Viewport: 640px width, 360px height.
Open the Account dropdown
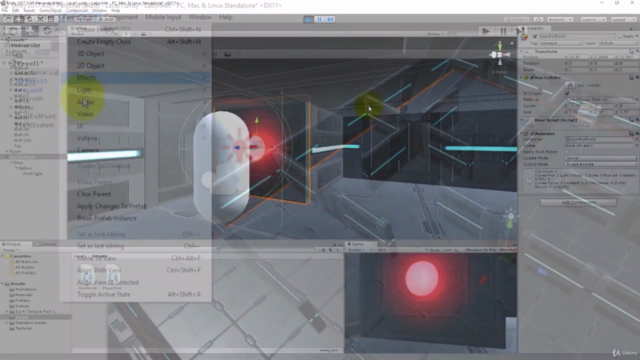(560, 19)
